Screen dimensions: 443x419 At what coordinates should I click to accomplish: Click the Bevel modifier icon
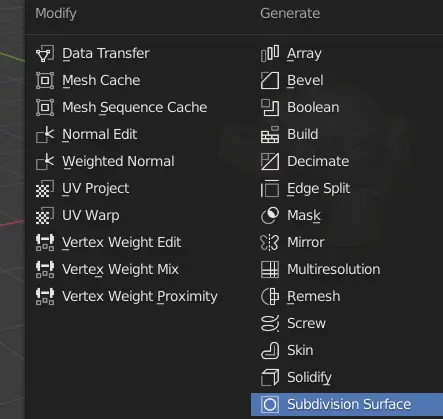pyautogui.click(x=270, y=80)
